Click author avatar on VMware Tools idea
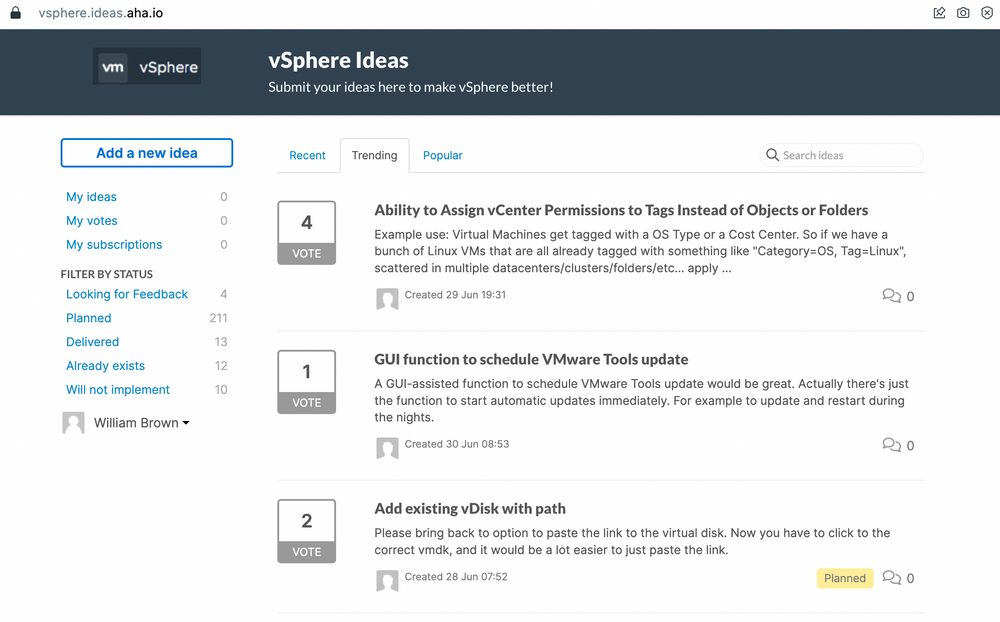 (387, 448)
